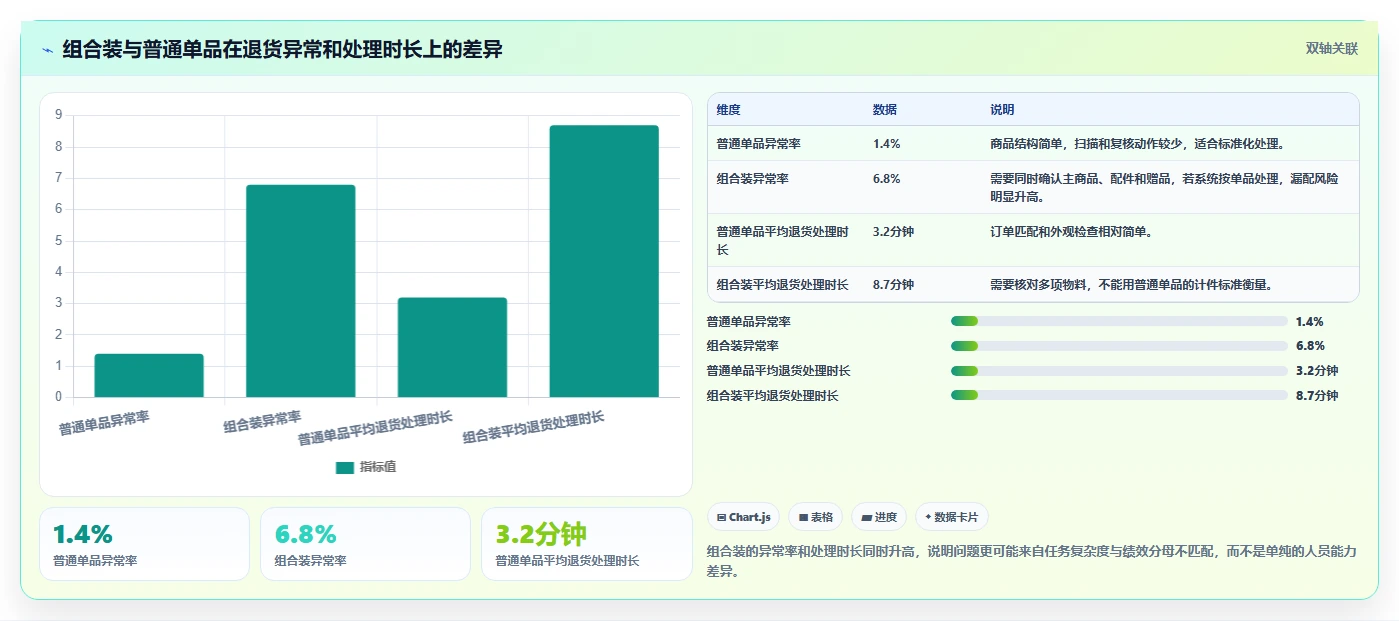
Task: Click the 3.2分钟 data card
Action: coord(586,544)
